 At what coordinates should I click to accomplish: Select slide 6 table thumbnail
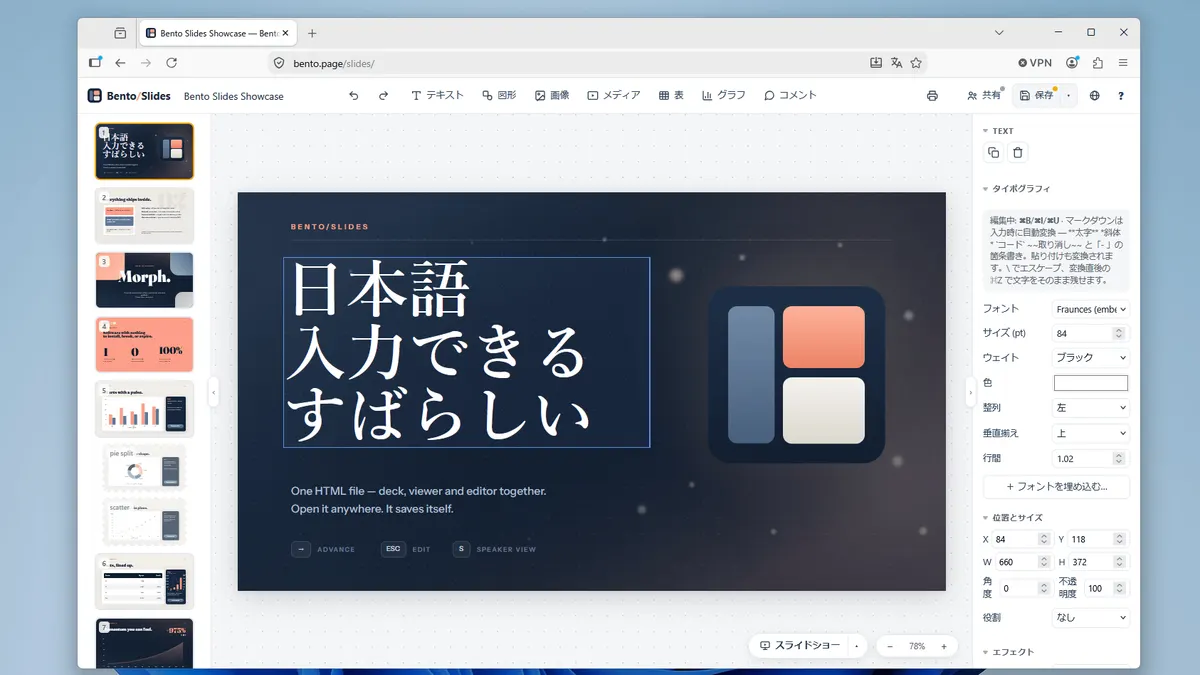tap(145, 582)
